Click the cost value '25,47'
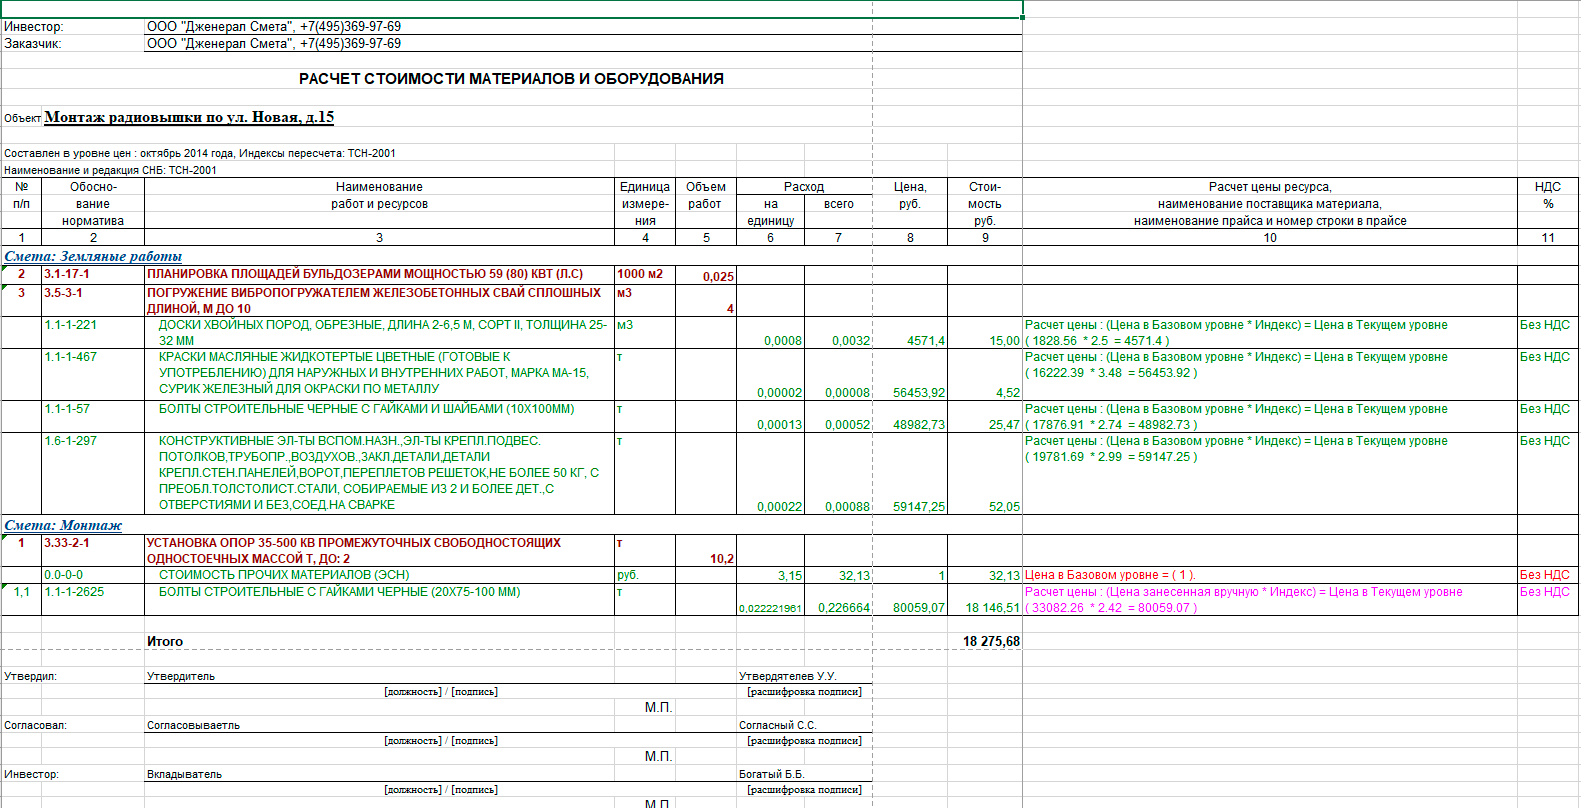The height and width of the screenshot is (808, 1581). coord(1004,425)
